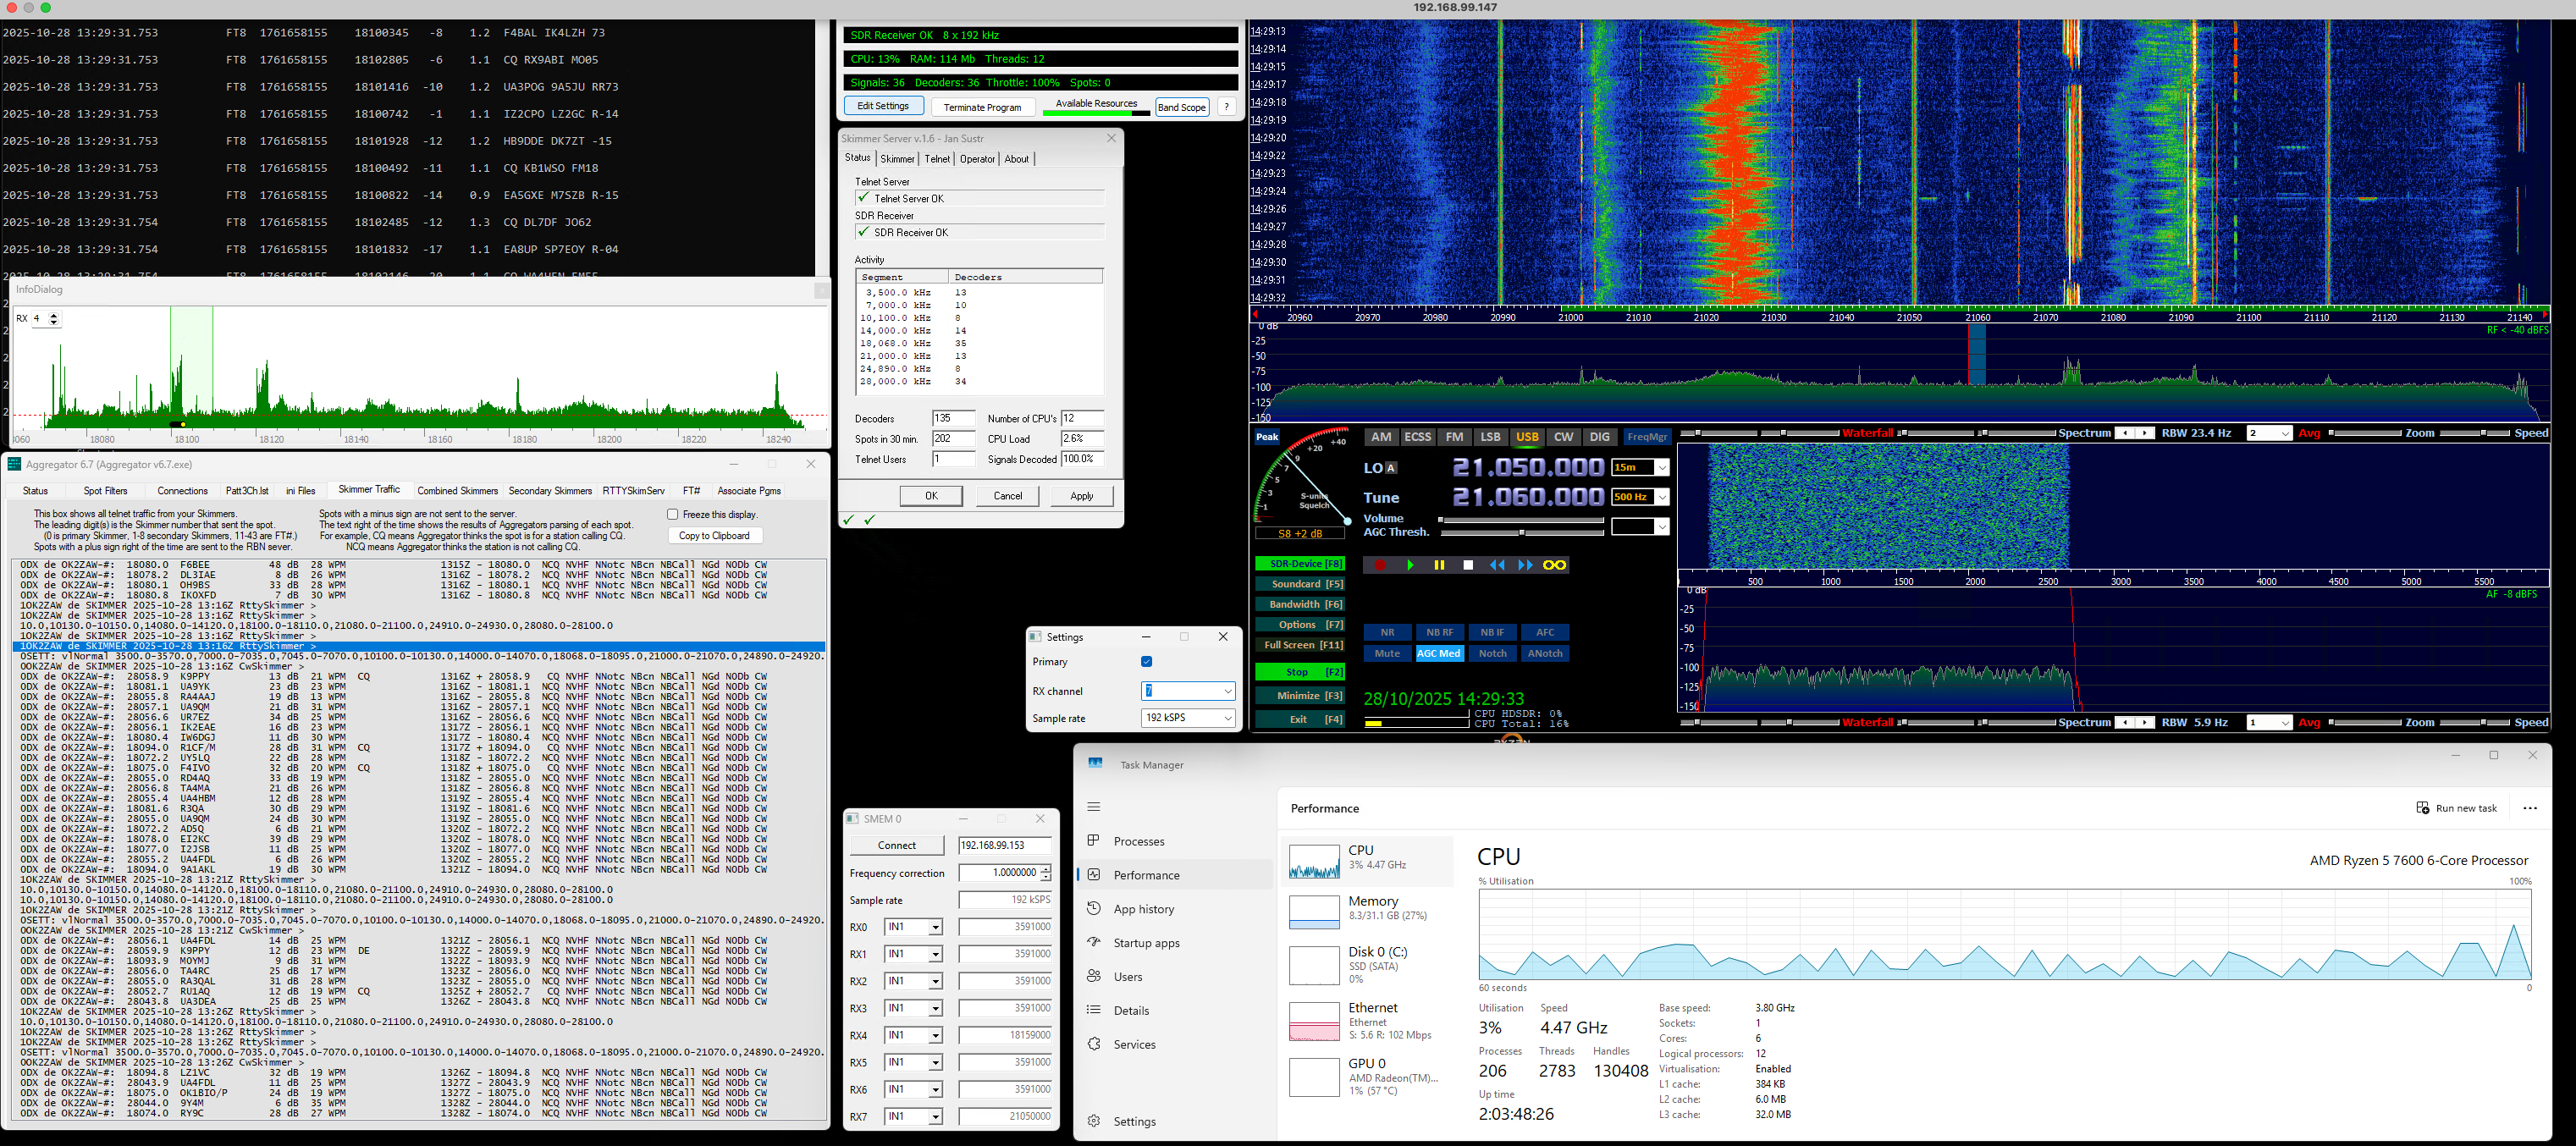Screen dimensions: 2576x1146
Task: Adjust the AGC Thresh. slider handle
Action: (1521, 533)
